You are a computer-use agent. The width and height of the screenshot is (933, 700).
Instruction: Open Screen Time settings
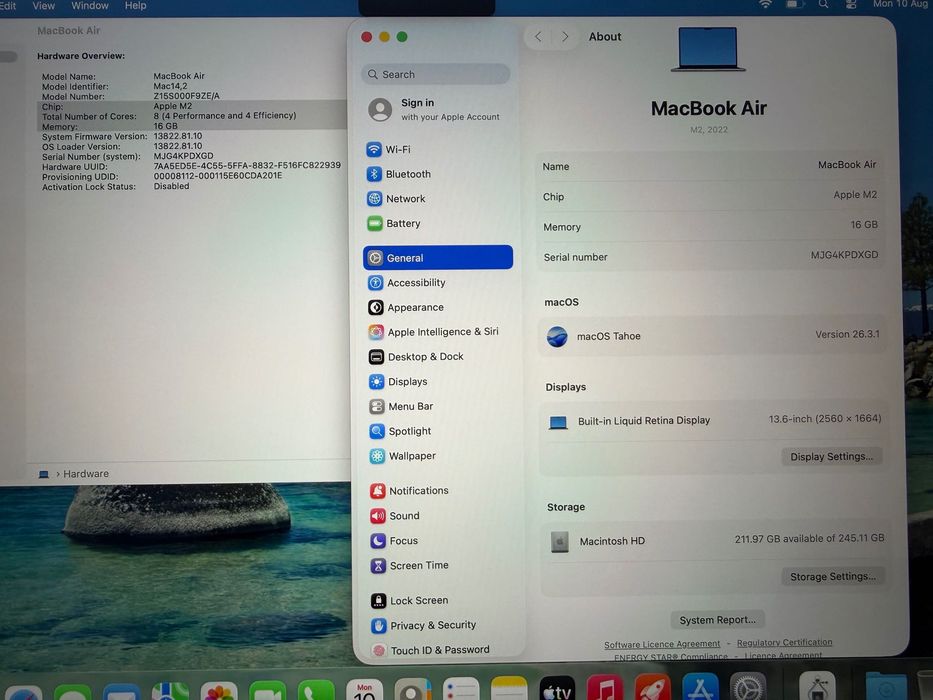[409, 565]
